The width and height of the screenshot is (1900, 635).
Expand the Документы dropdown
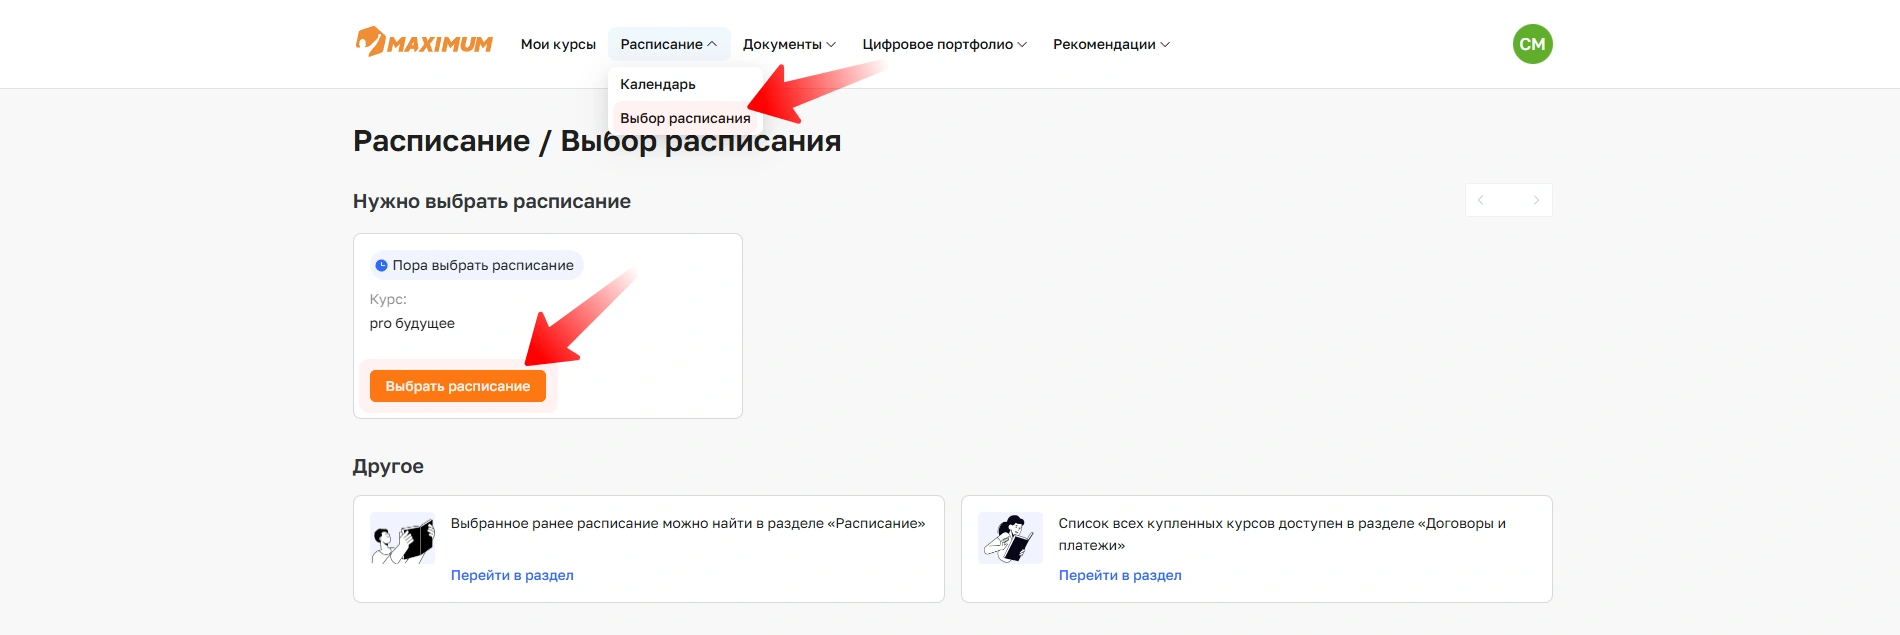[789, 44]
